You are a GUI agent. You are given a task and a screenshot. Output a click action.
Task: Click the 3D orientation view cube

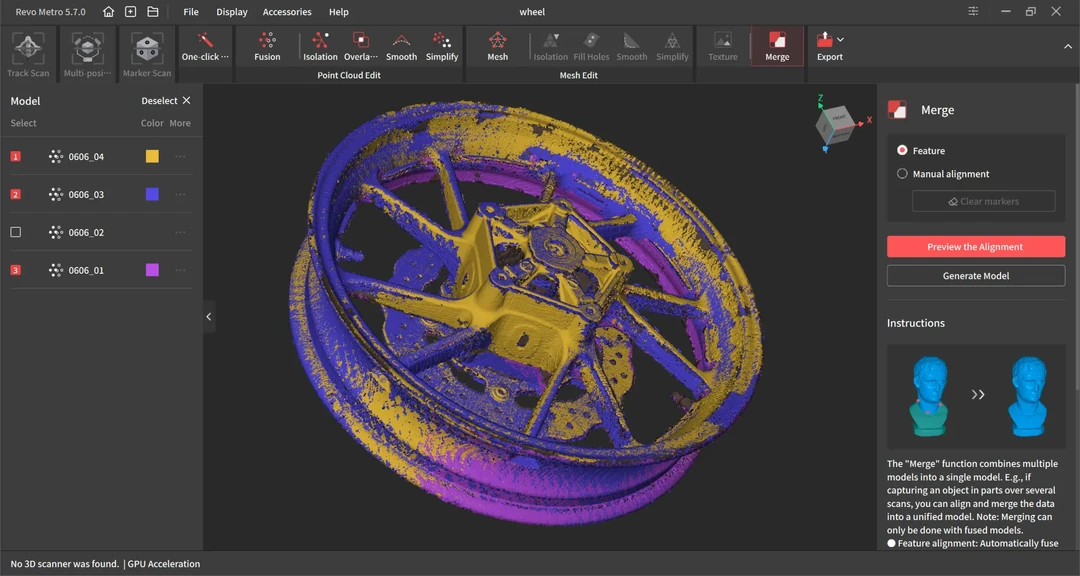point(835,126)
